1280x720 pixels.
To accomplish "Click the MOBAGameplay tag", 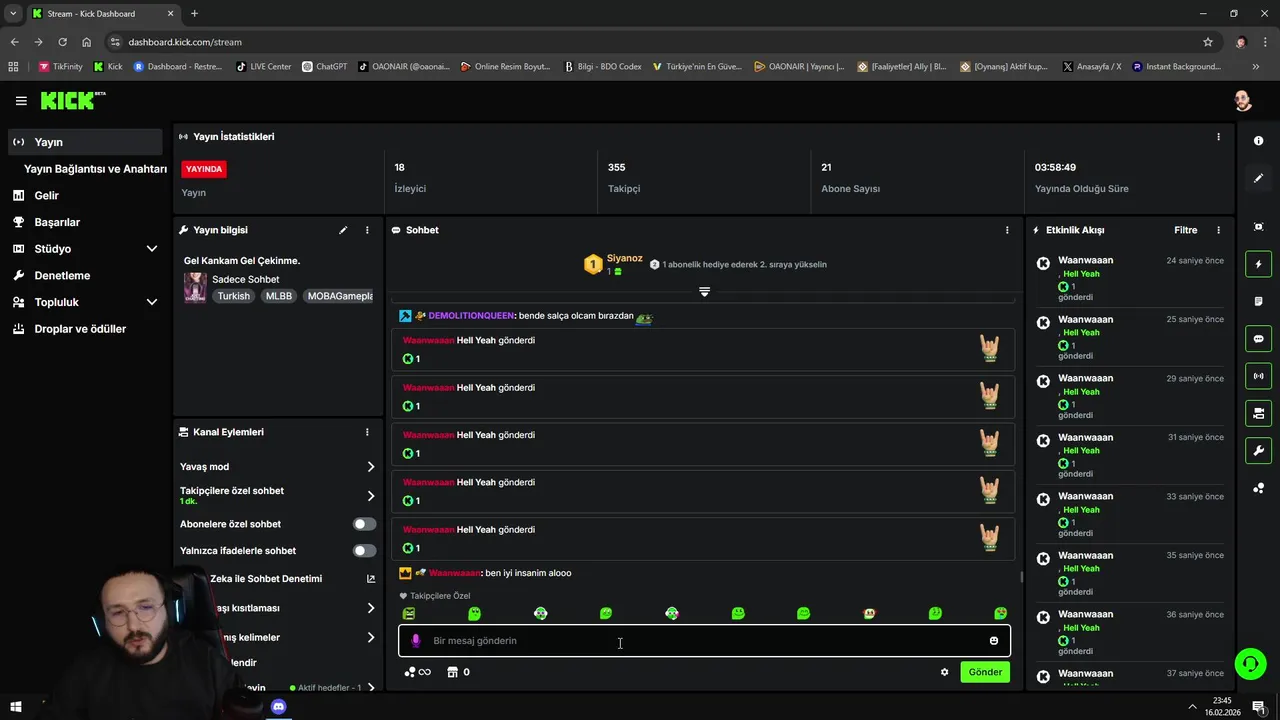I will 339,296.
